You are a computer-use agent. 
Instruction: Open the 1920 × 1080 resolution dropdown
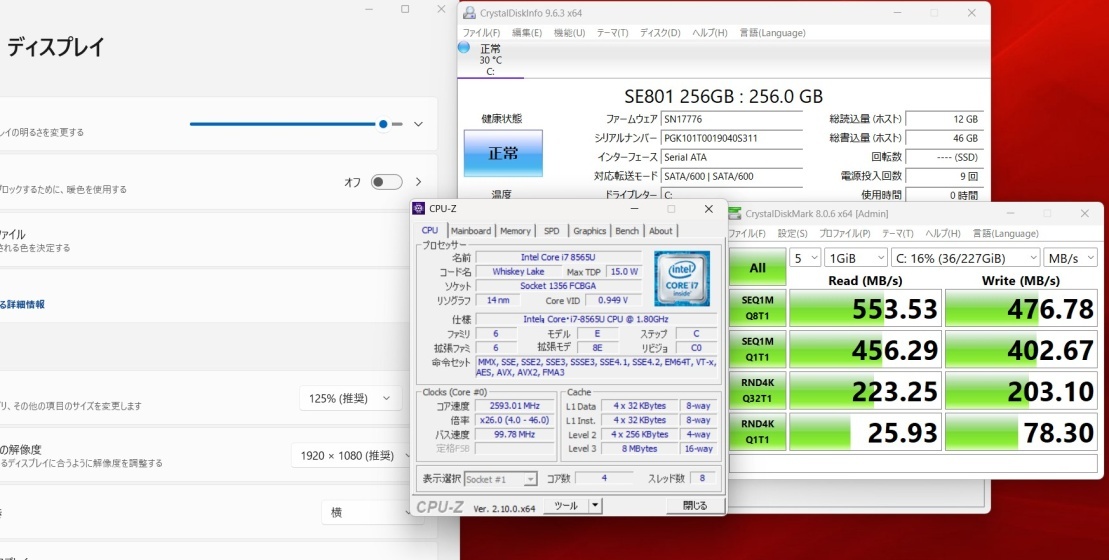[350, 456]
